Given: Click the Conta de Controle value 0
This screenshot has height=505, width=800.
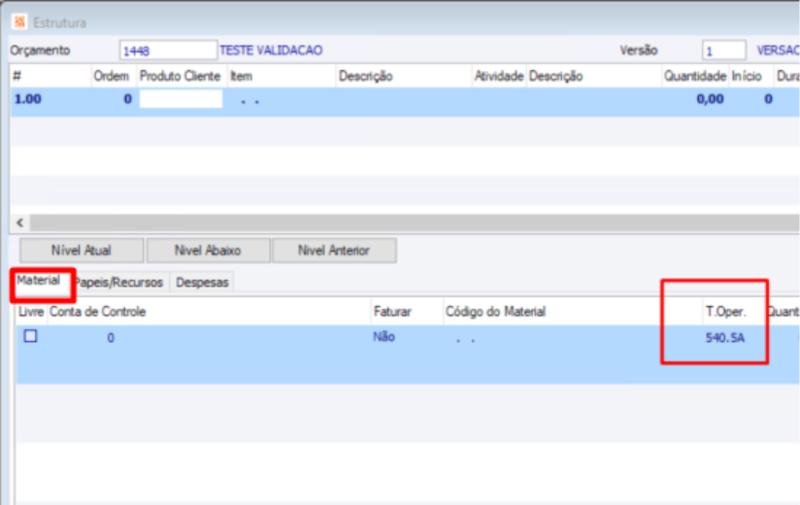Looking at the screenshot, I should coord(111,338).
